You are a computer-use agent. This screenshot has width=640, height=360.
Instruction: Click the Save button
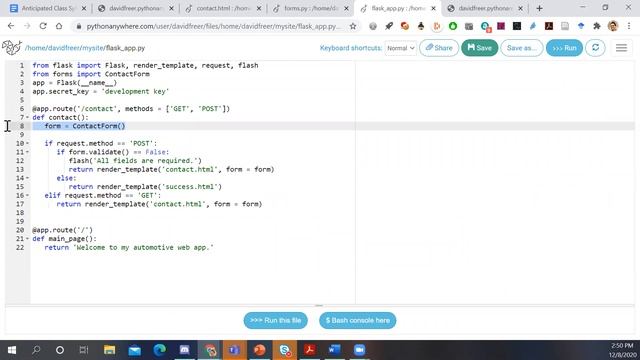point(480,48)
